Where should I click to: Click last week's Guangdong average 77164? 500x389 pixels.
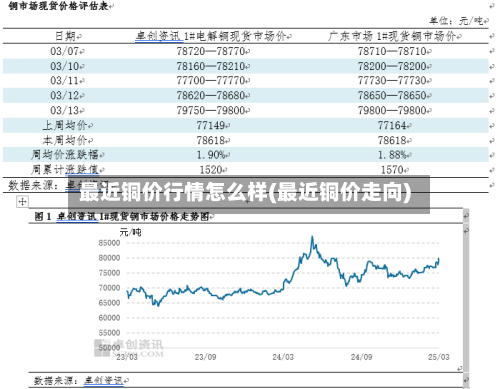(392, 125)
